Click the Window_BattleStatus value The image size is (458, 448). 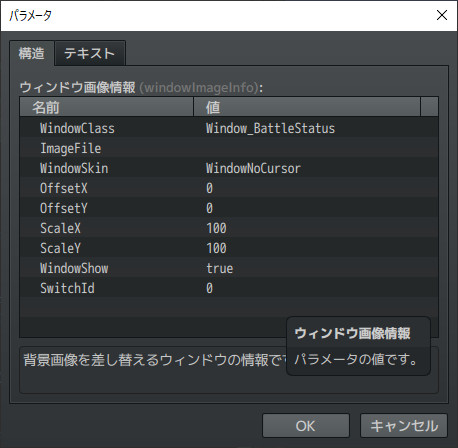[270, 128]
